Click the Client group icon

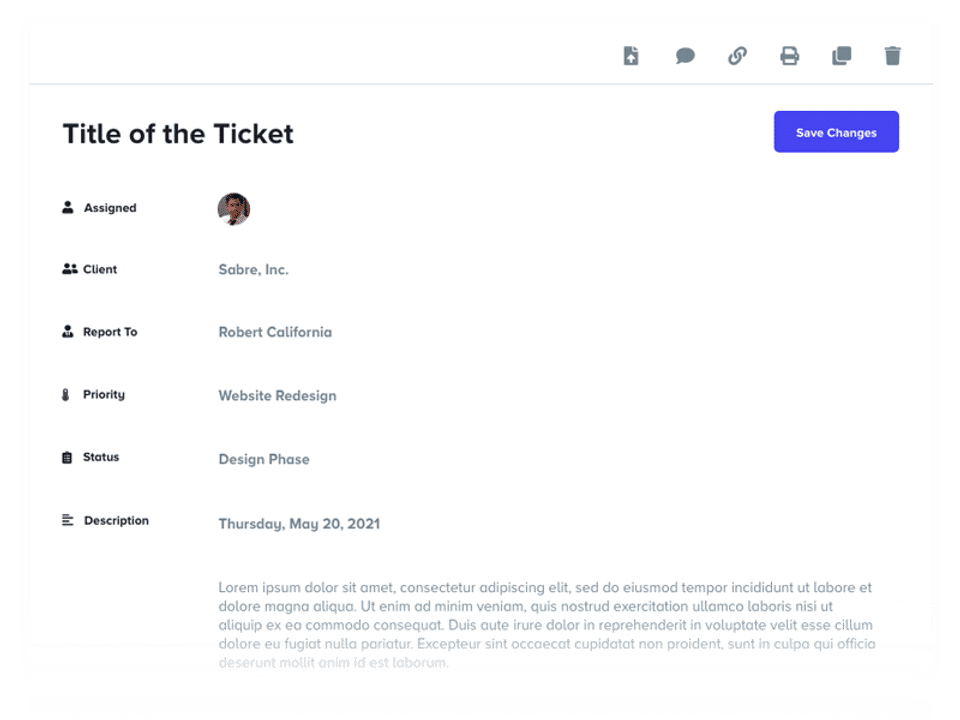click(x=69, y=269)
